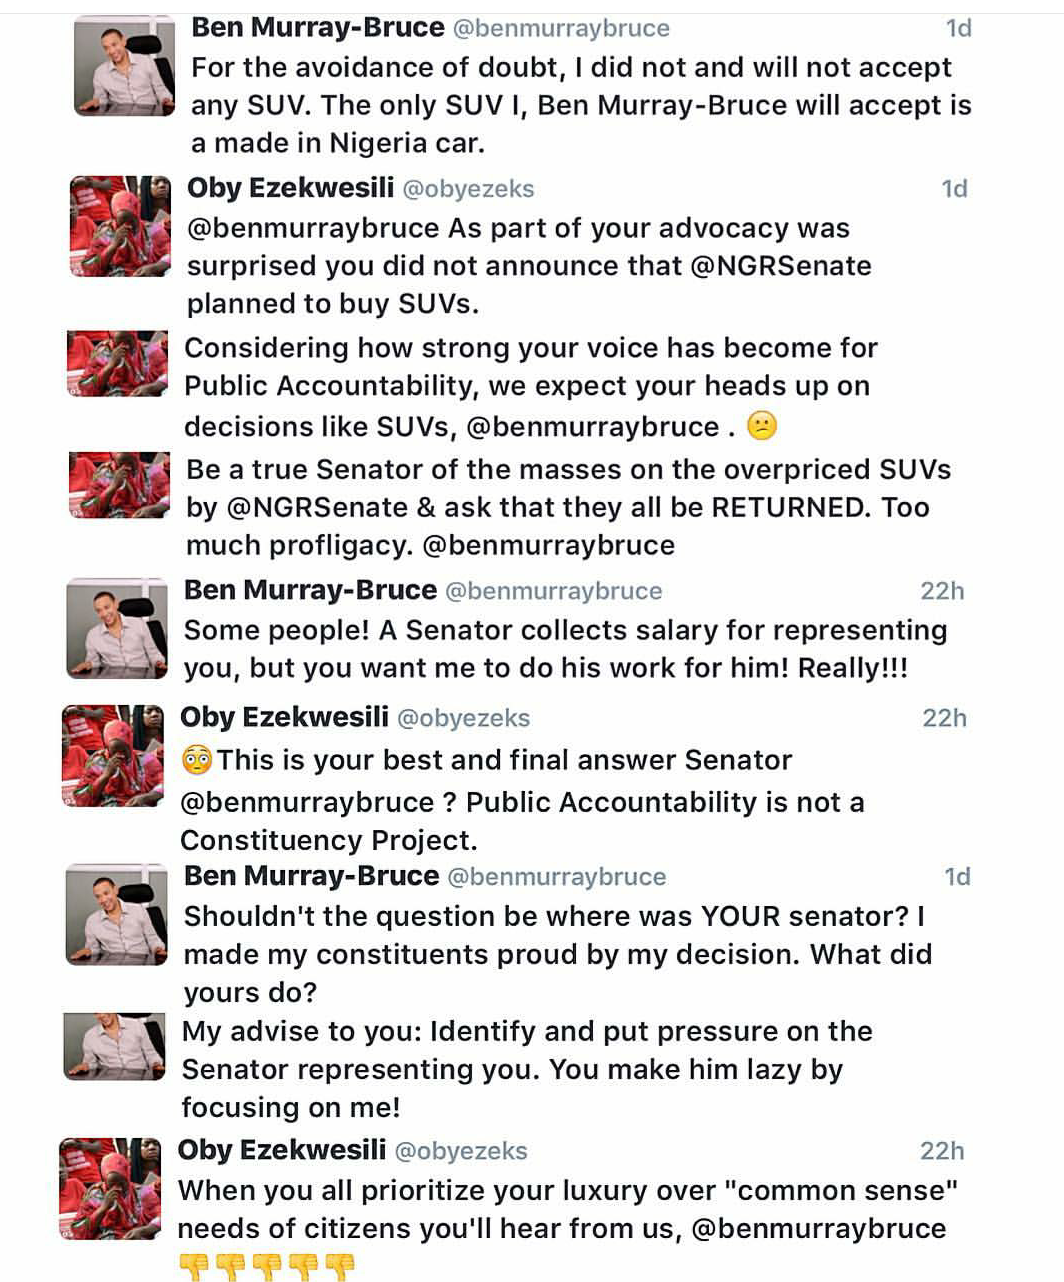The image size is (1064, 1282).
Task: Click @benmurraybruce mention after 'Too much profligacy'
Action: coord(549,546)
